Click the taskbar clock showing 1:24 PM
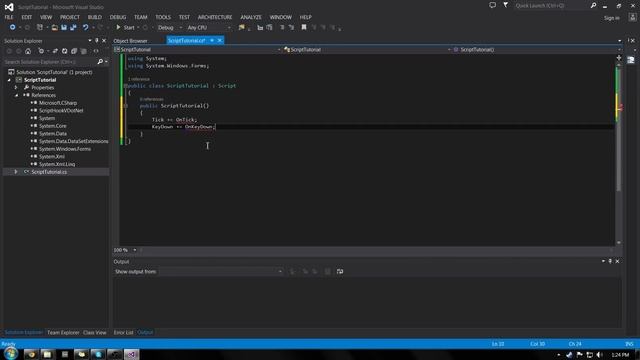This screenshot has height=360, width=640. 620,355
